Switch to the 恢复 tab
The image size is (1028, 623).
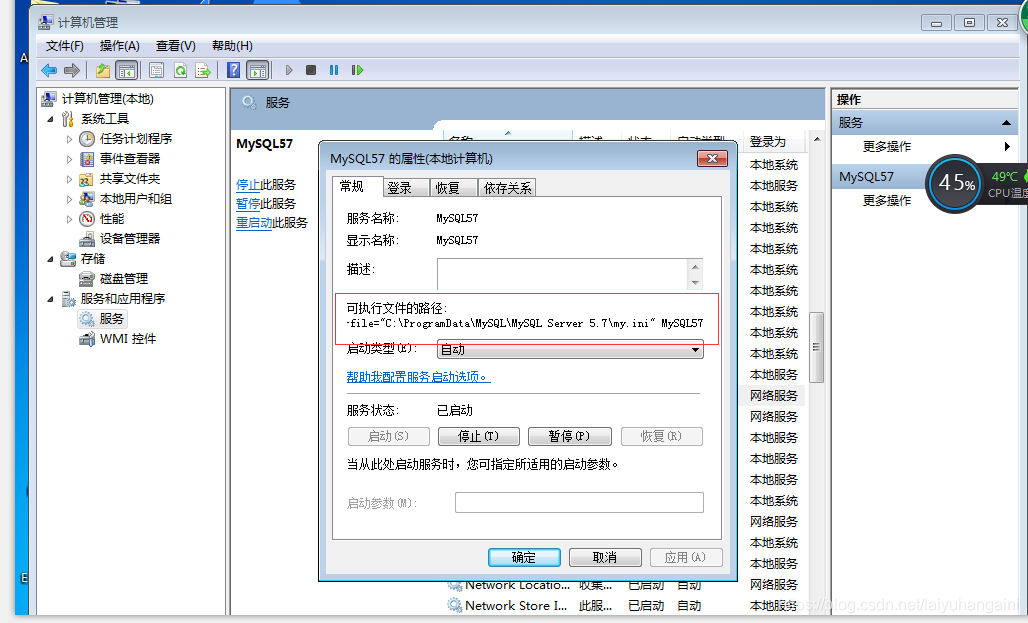click(453, 188)
